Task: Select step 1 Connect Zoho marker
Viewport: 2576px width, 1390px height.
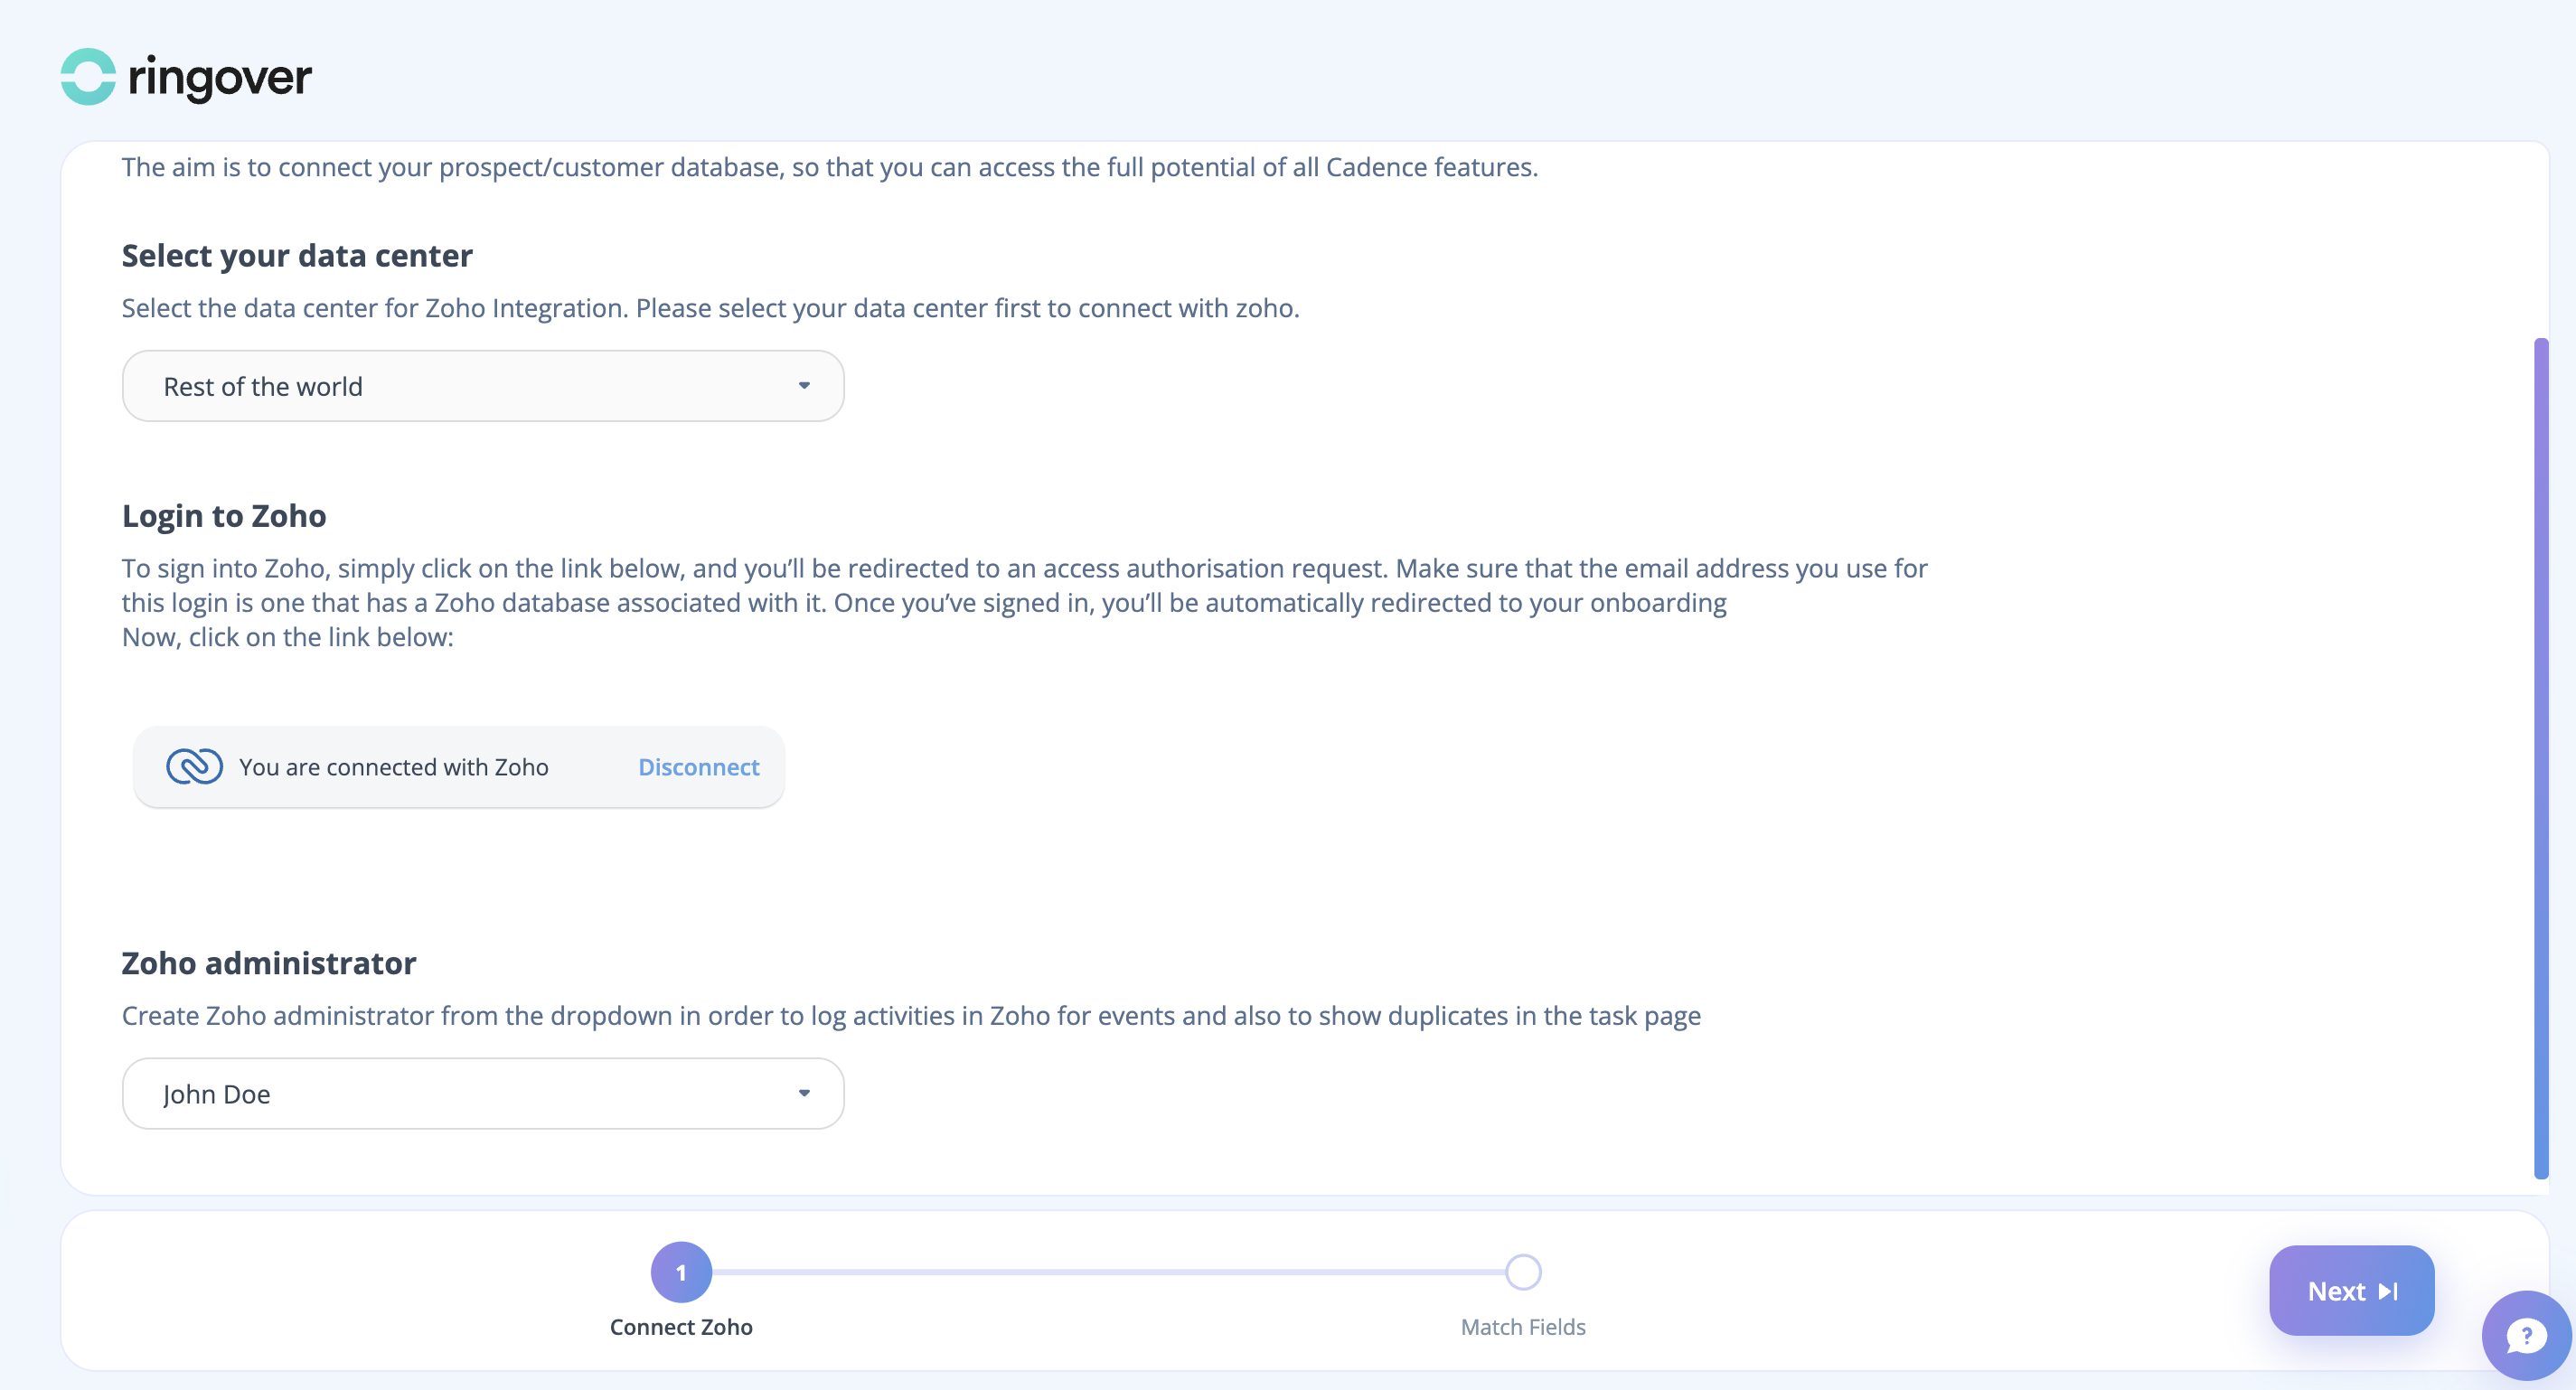Action: 681,1272
